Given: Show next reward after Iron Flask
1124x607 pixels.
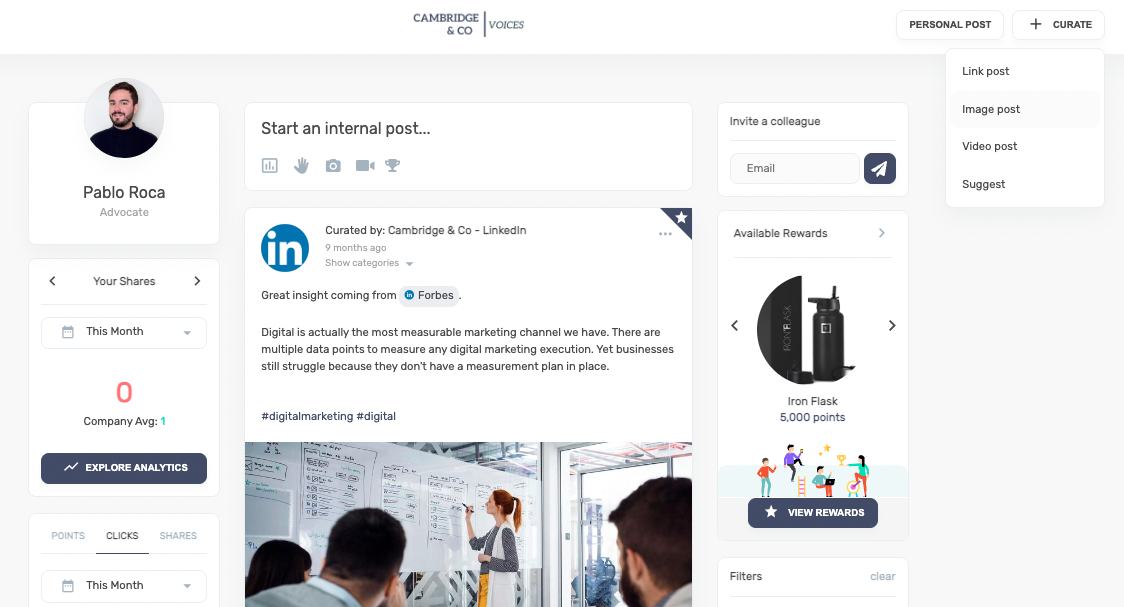Looking at the screenshot, I should [x=892, y=325].
